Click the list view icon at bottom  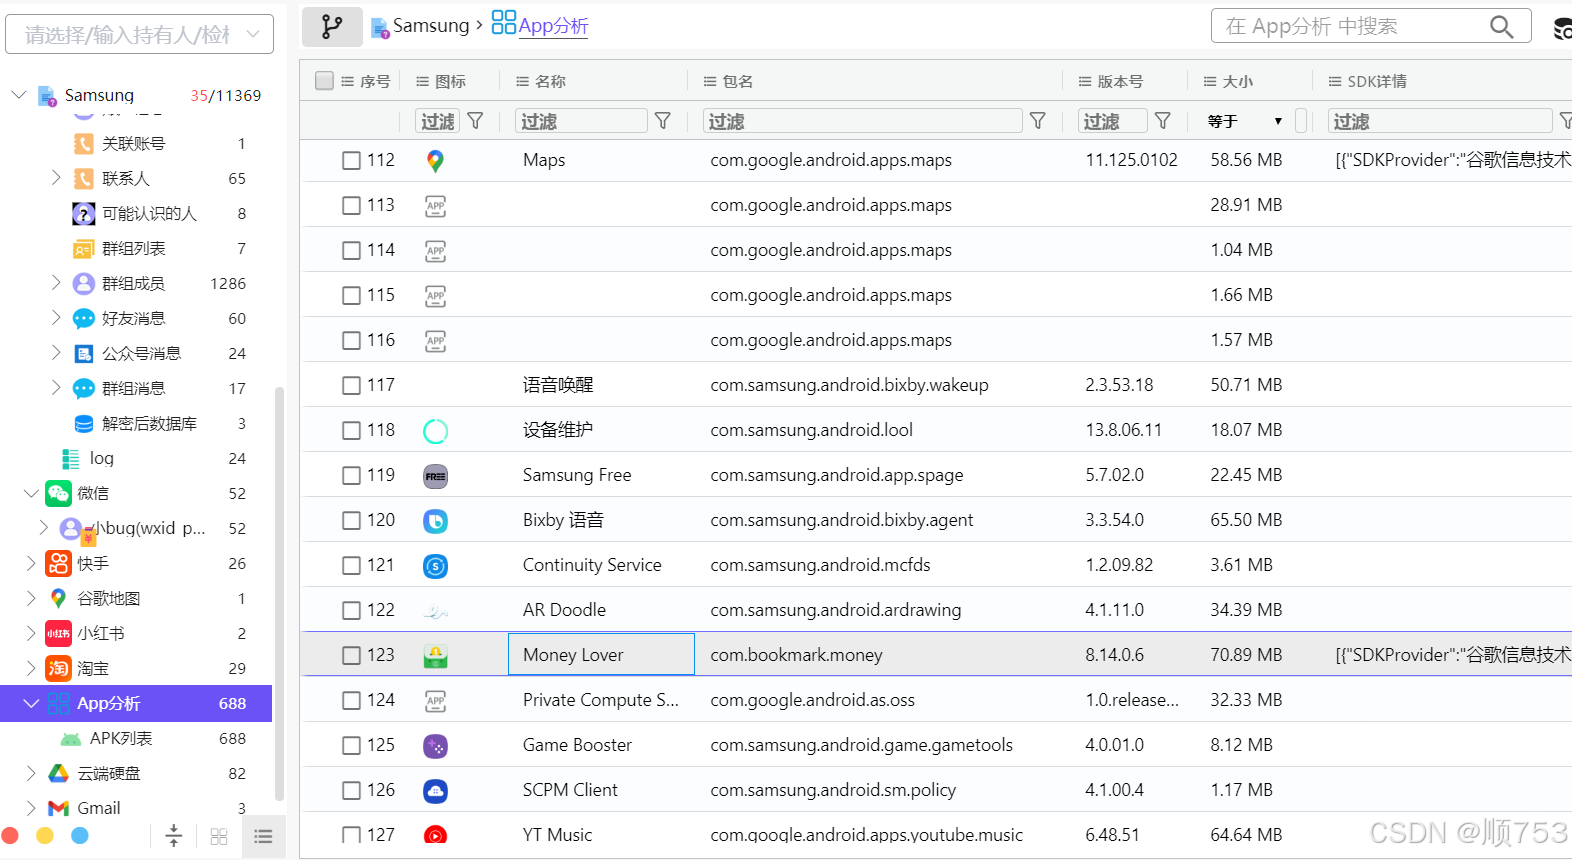point(263,837)
